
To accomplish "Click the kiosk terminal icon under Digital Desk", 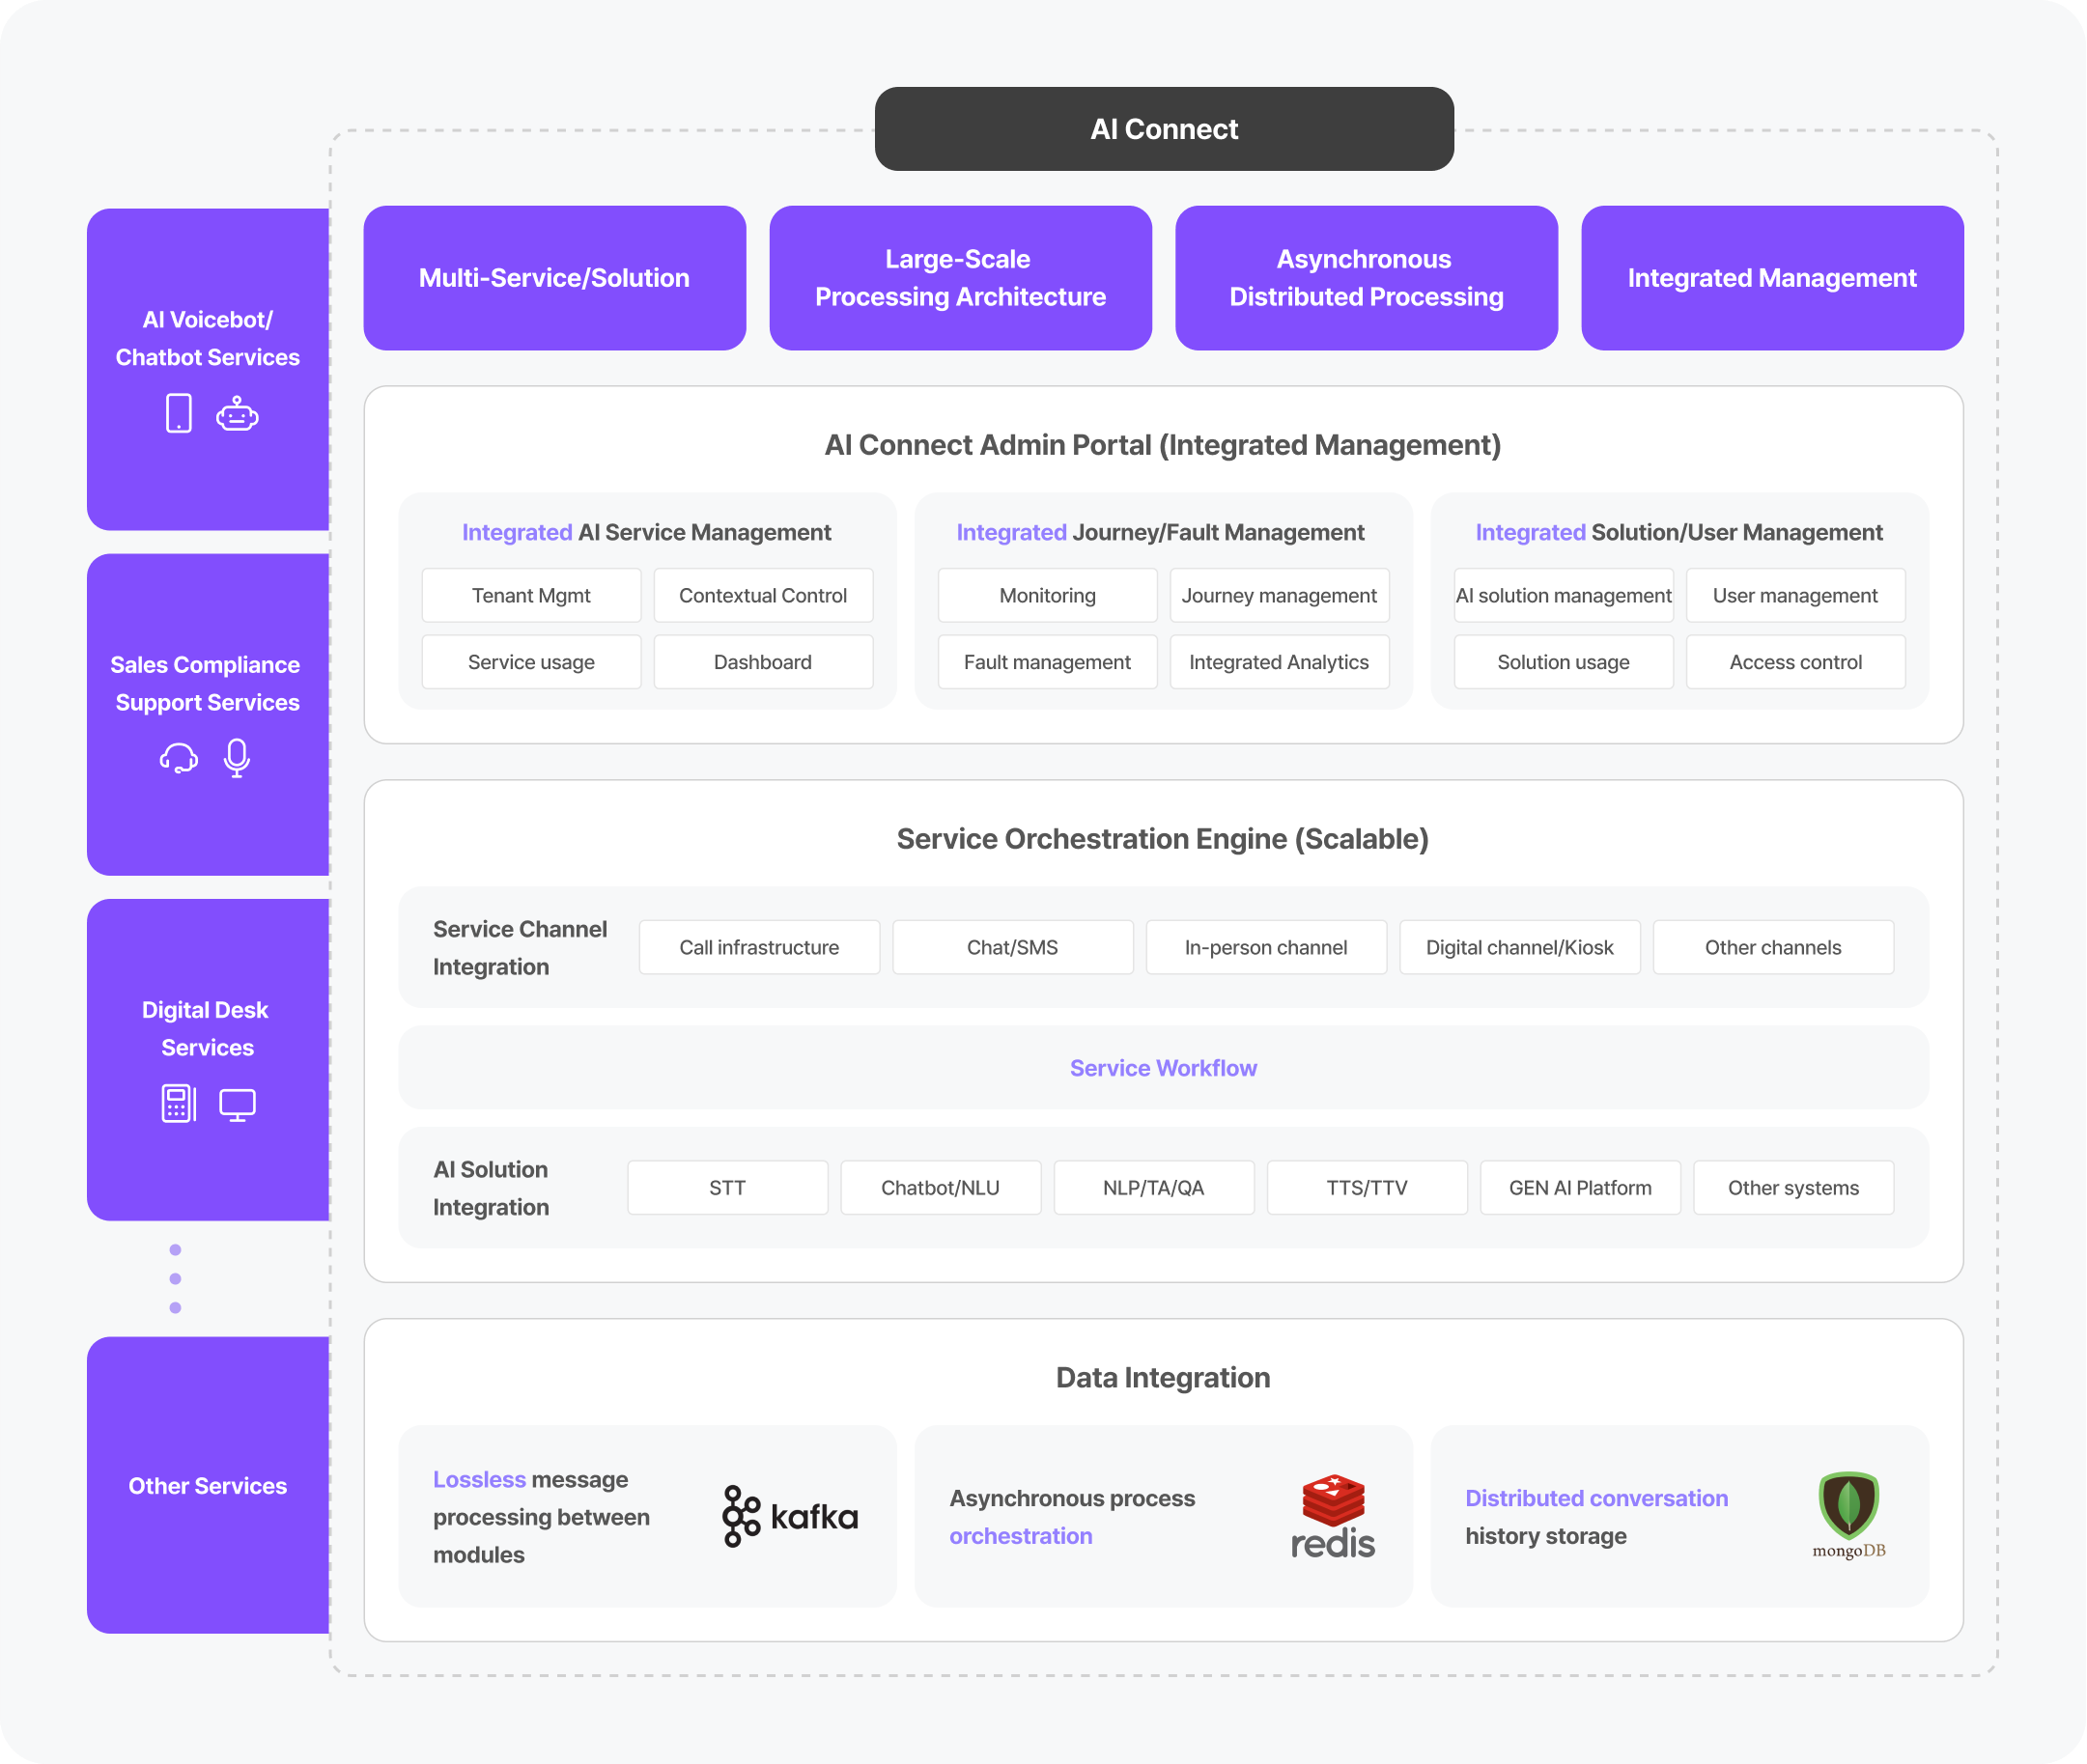I will (x=178, y=1104).
